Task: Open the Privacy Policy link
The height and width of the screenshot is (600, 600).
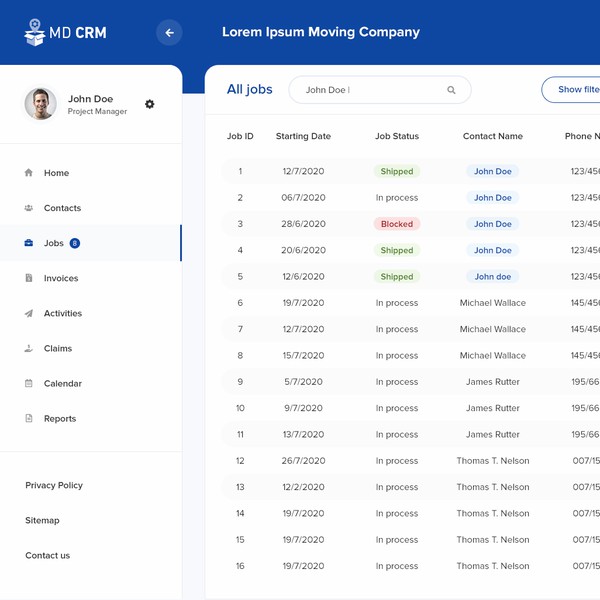Action: [54, 485]
